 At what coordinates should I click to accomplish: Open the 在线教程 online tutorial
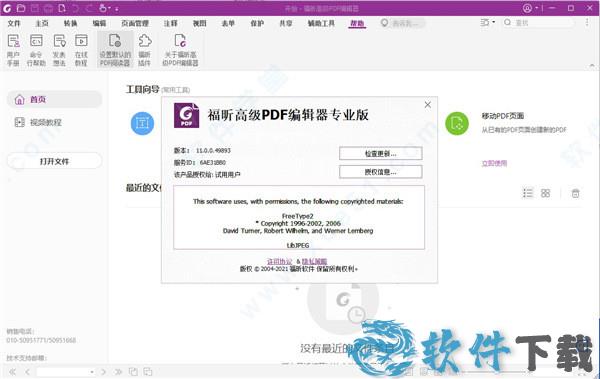pyautogui.click(x=81, y=50)
